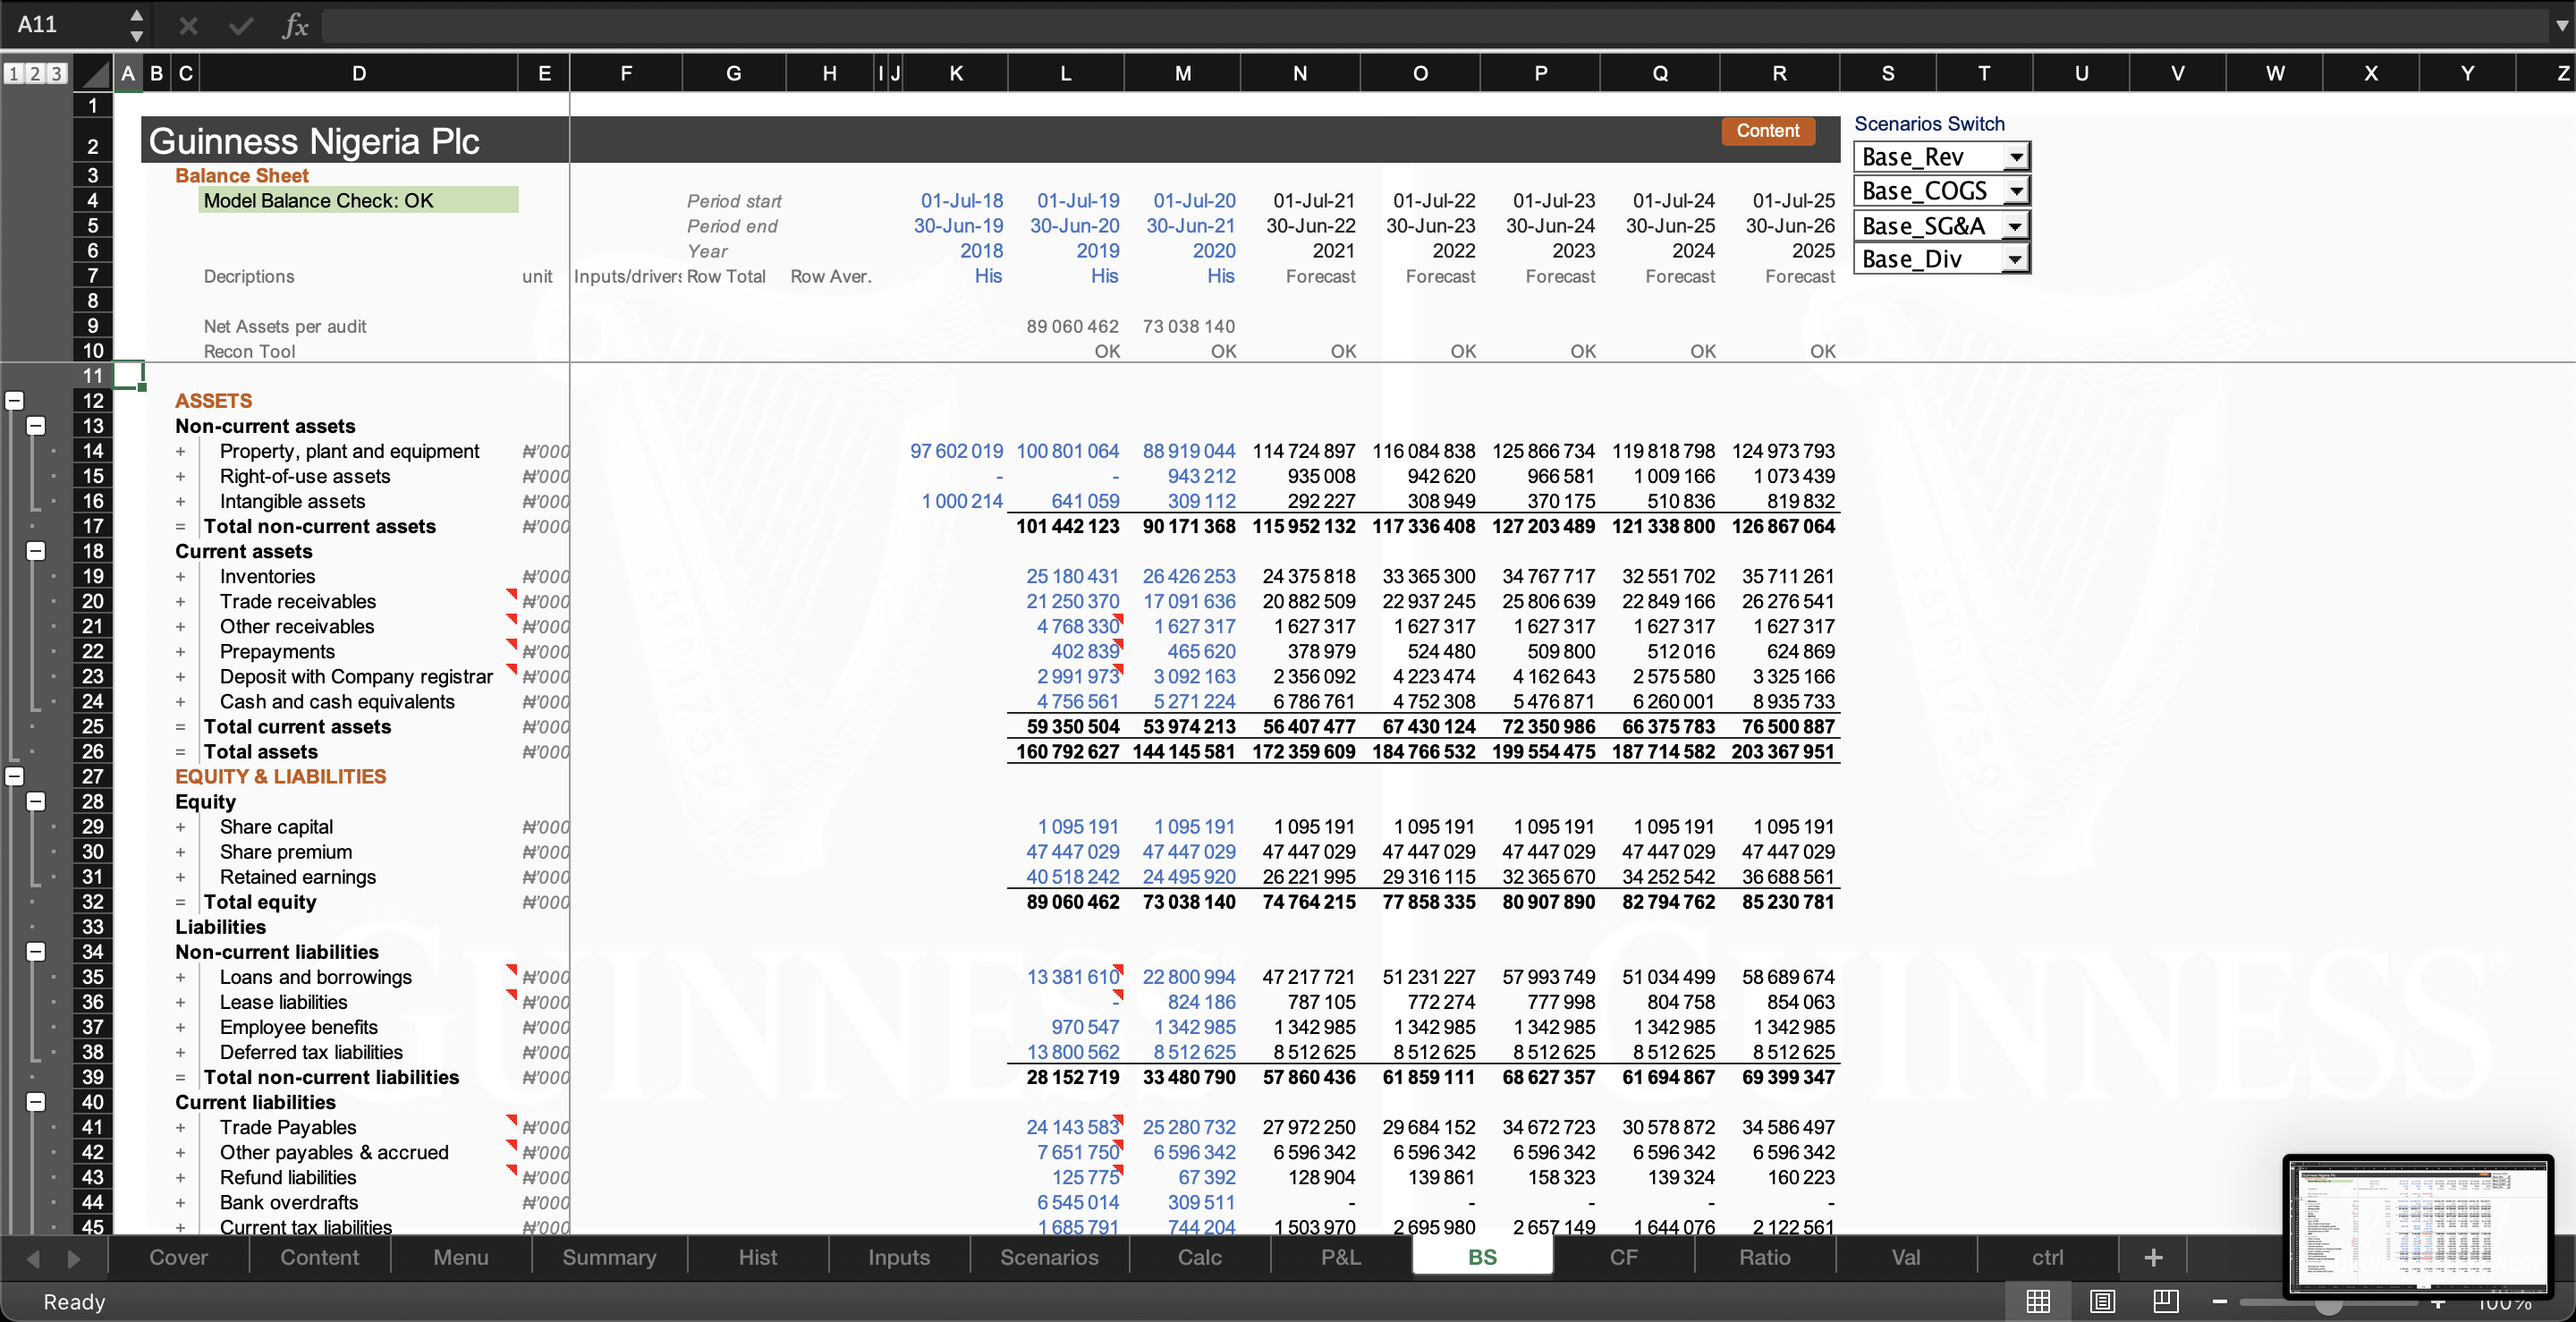Screen dimensions: 2576x1322
Task: Select the active BS sheet tab
Action: tap(1482, 1257)
